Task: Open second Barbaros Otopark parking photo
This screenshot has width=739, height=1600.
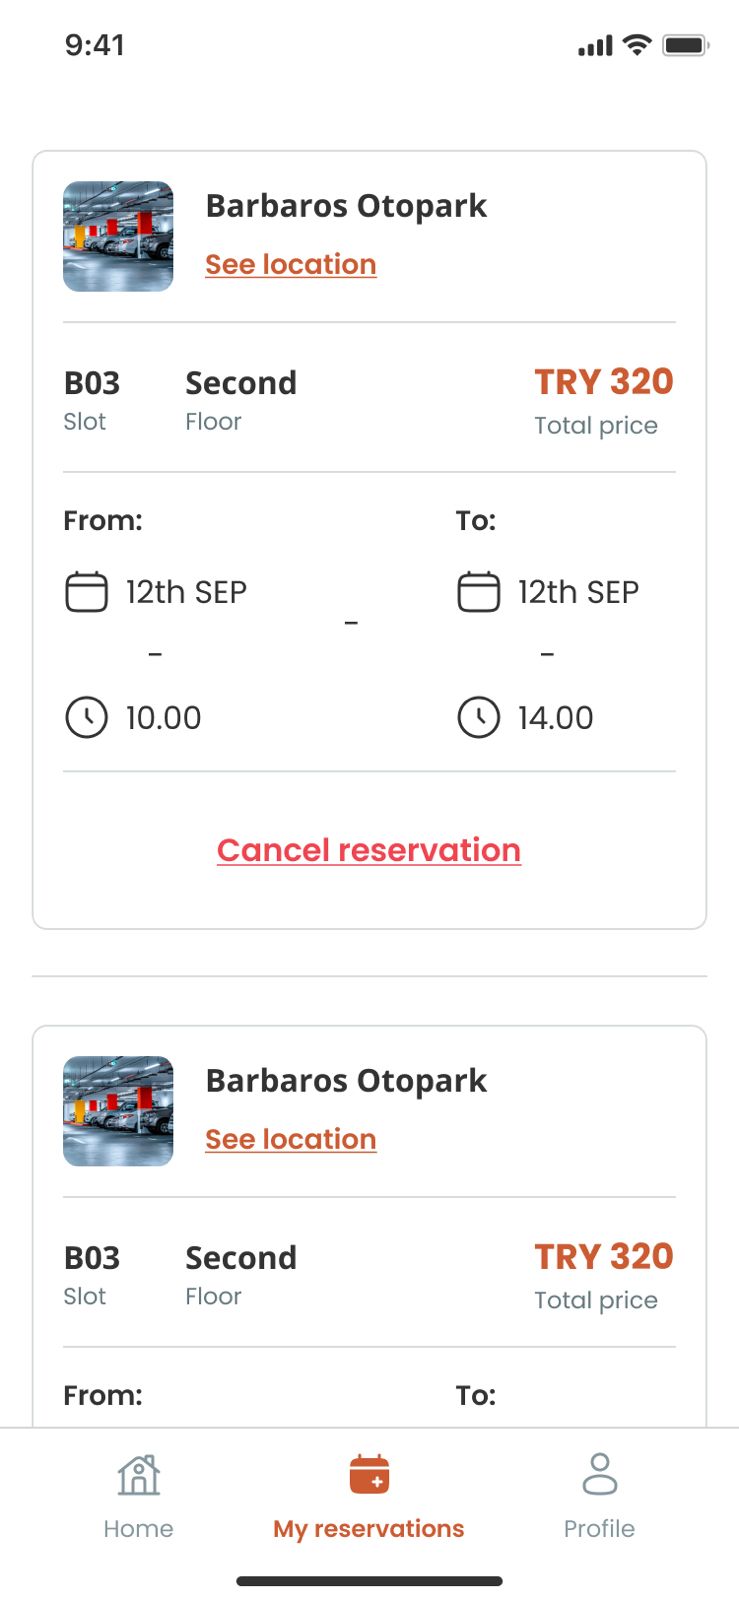Action: tap(118, 1111)
